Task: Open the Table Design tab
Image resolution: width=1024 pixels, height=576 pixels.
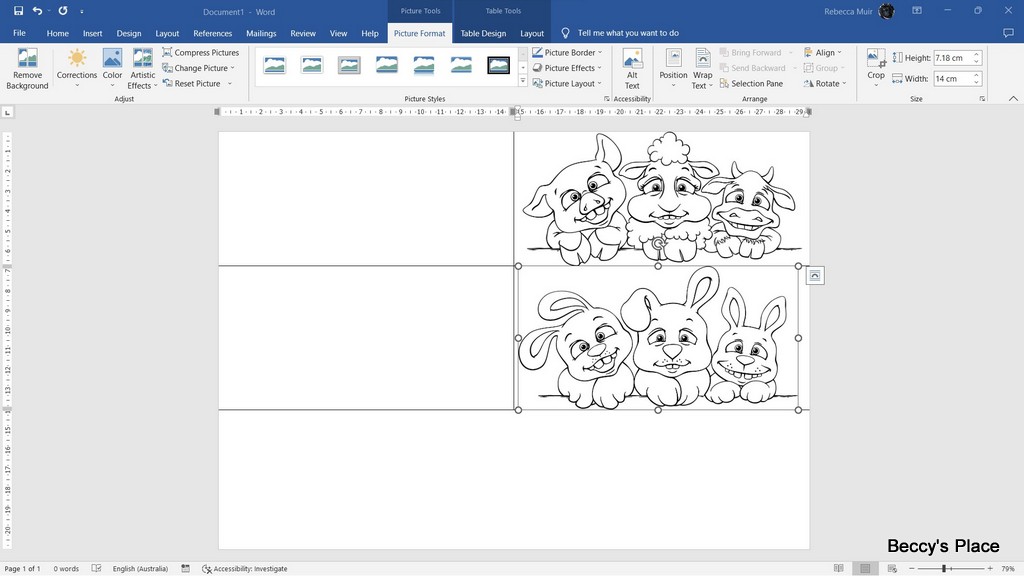Action: pyautogui.click(x=483, y=33)
